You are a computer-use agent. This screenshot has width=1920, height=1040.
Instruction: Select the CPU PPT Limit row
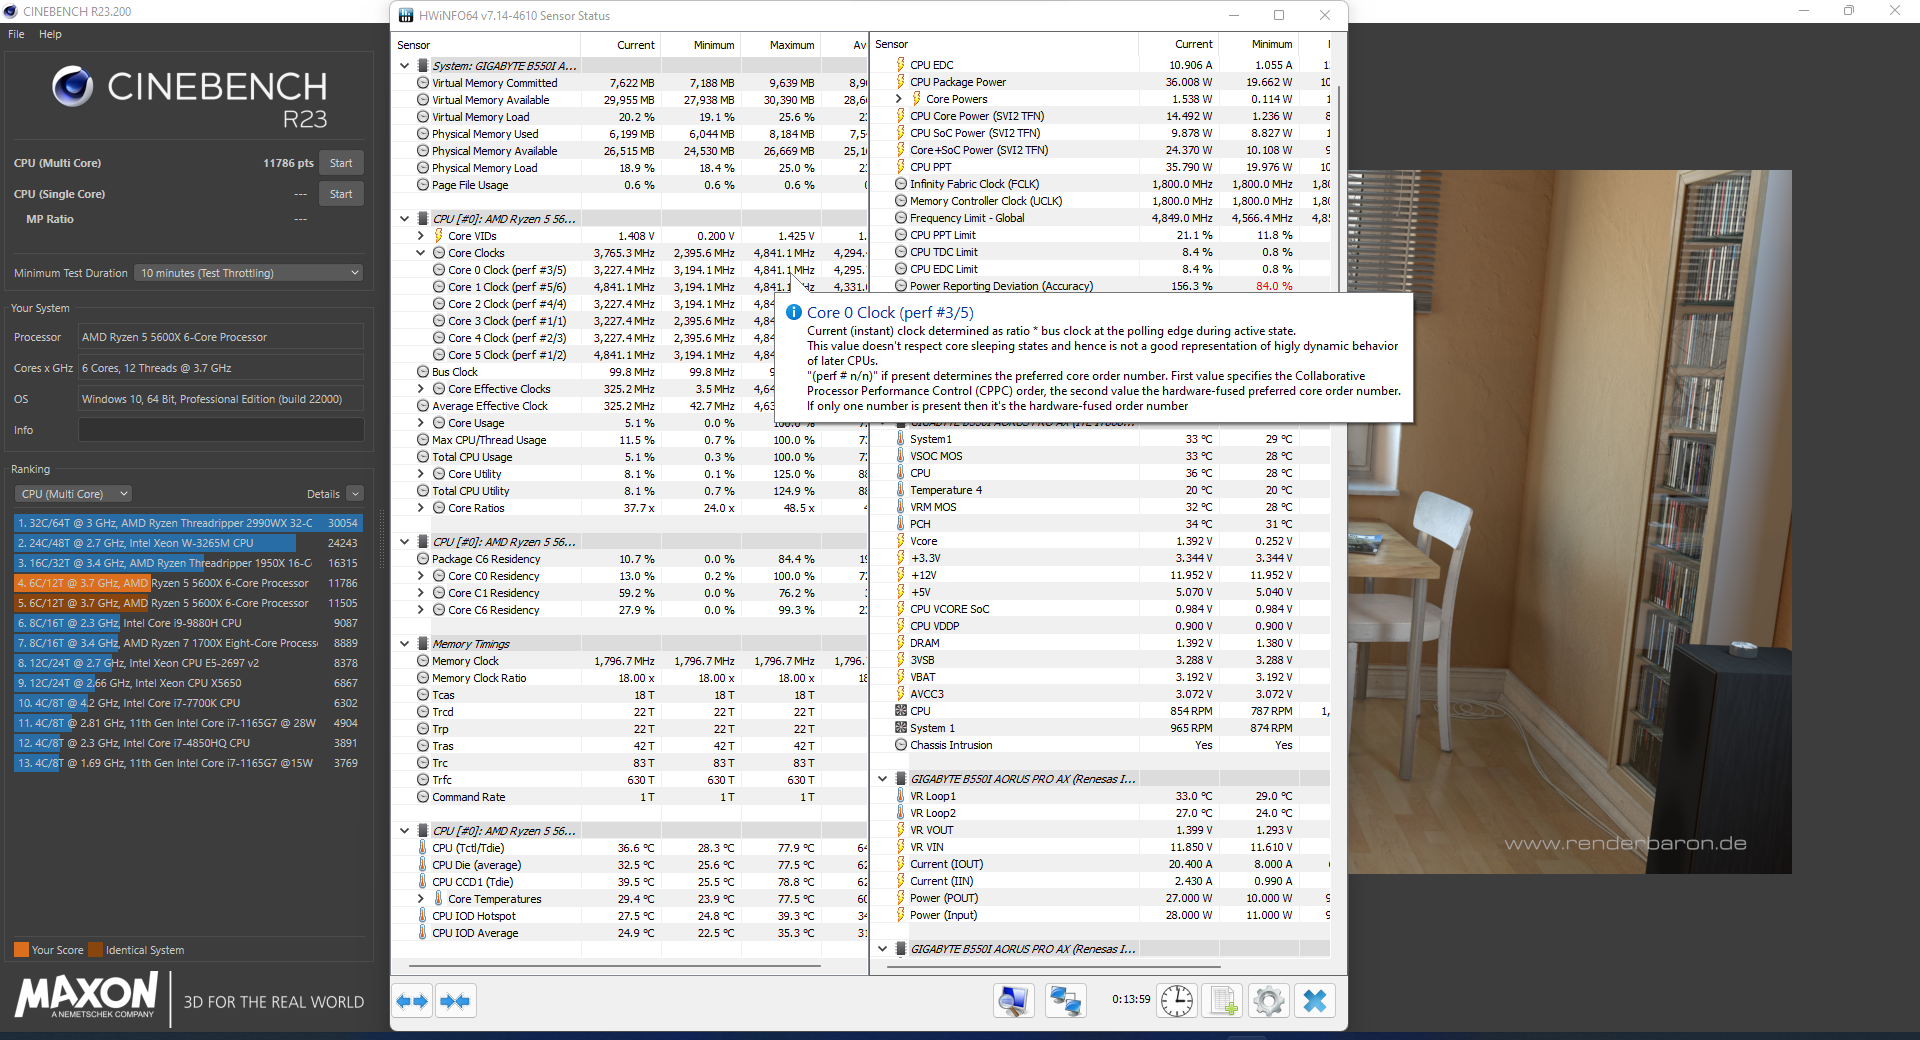coord(1100,235)
